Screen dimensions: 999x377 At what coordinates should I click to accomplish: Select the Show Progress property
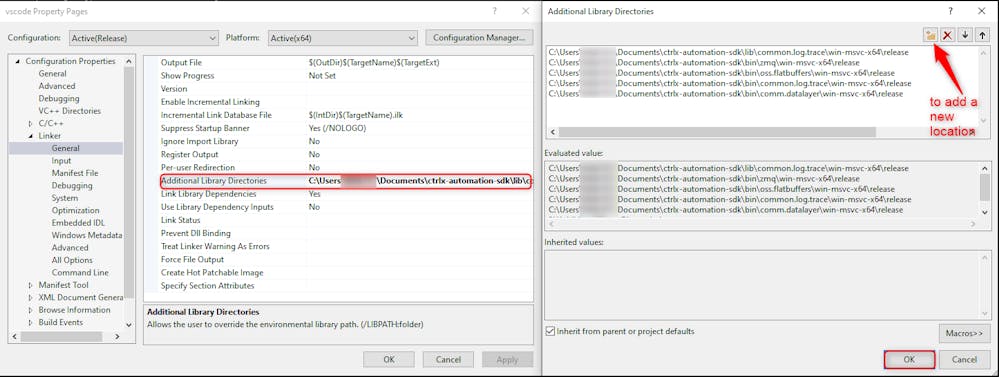point(345,76)
